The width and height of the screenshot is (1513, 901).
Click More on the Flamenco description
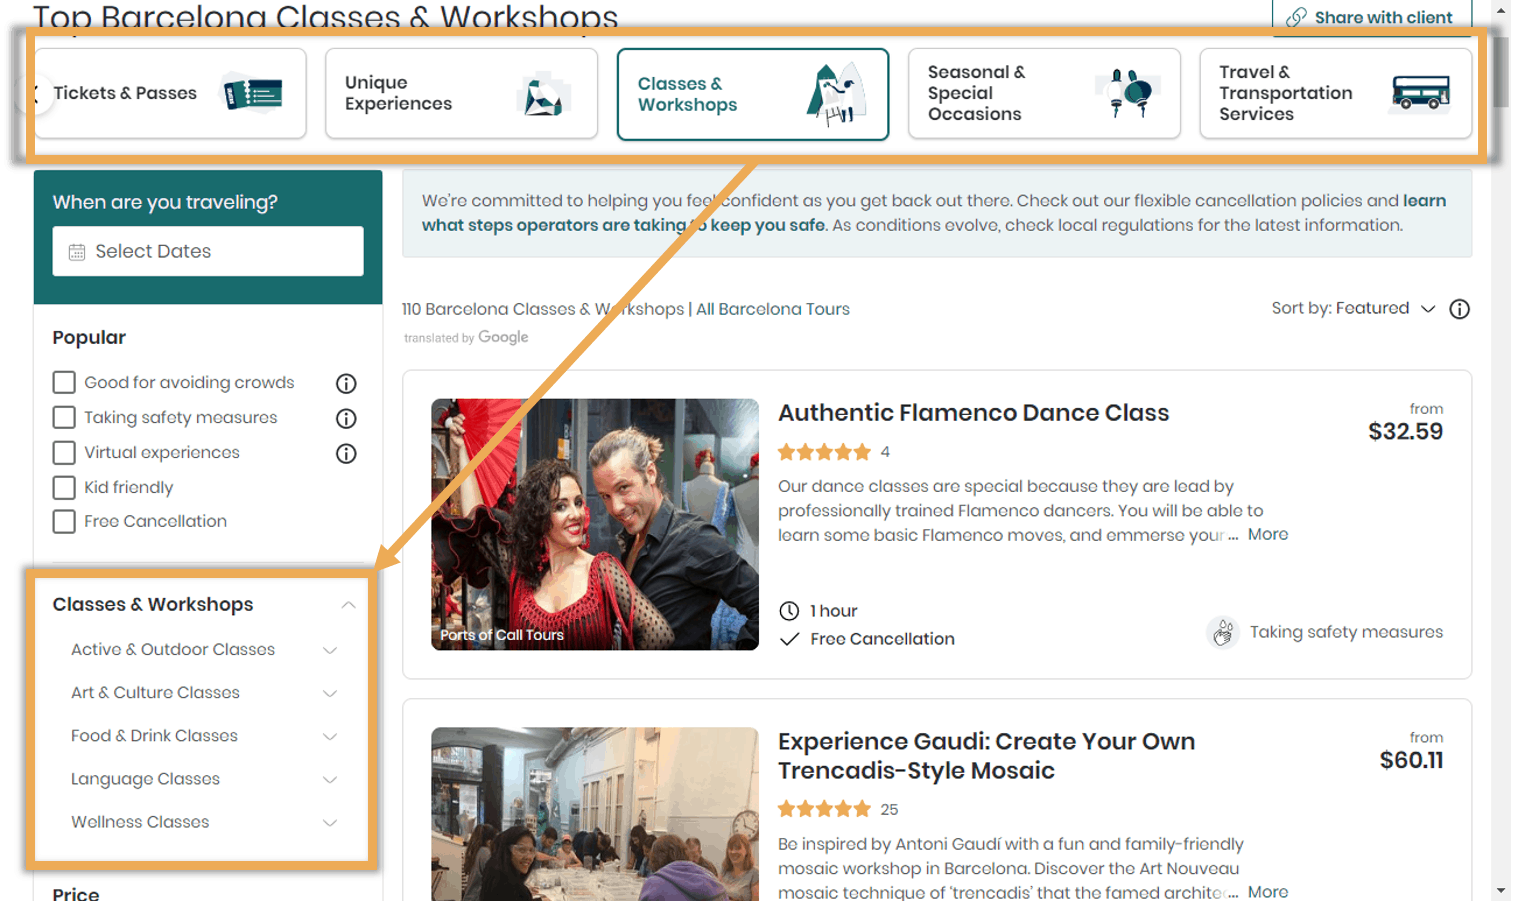pyautogui.click(x=1268, y=534)
